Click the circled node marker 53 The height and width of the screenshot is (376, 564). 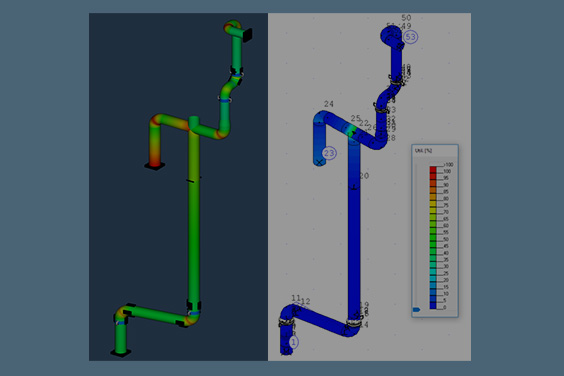410,37
